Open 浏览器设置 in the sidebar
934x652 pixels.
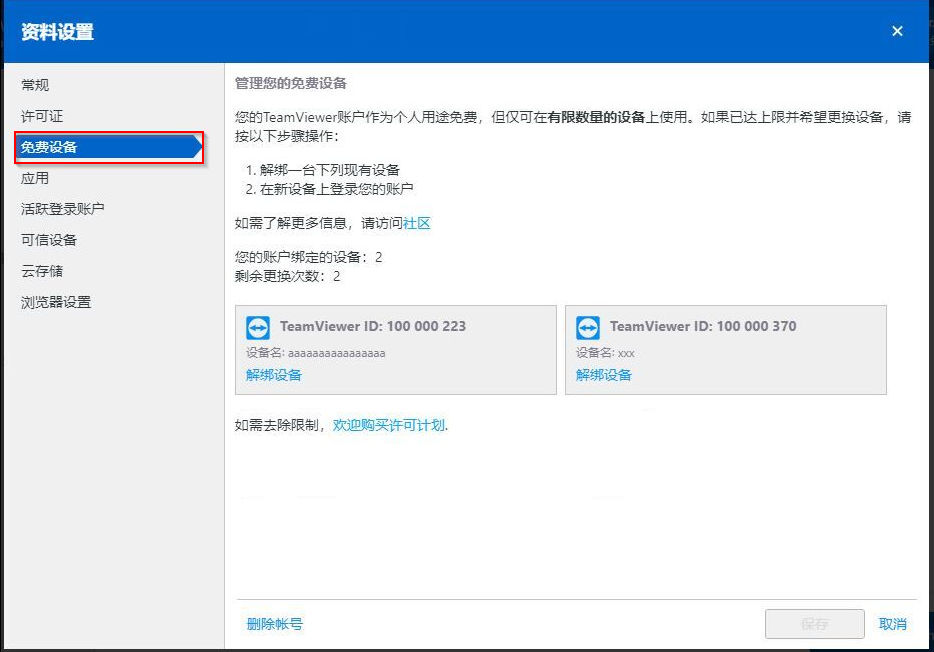[x=56, y=302]
